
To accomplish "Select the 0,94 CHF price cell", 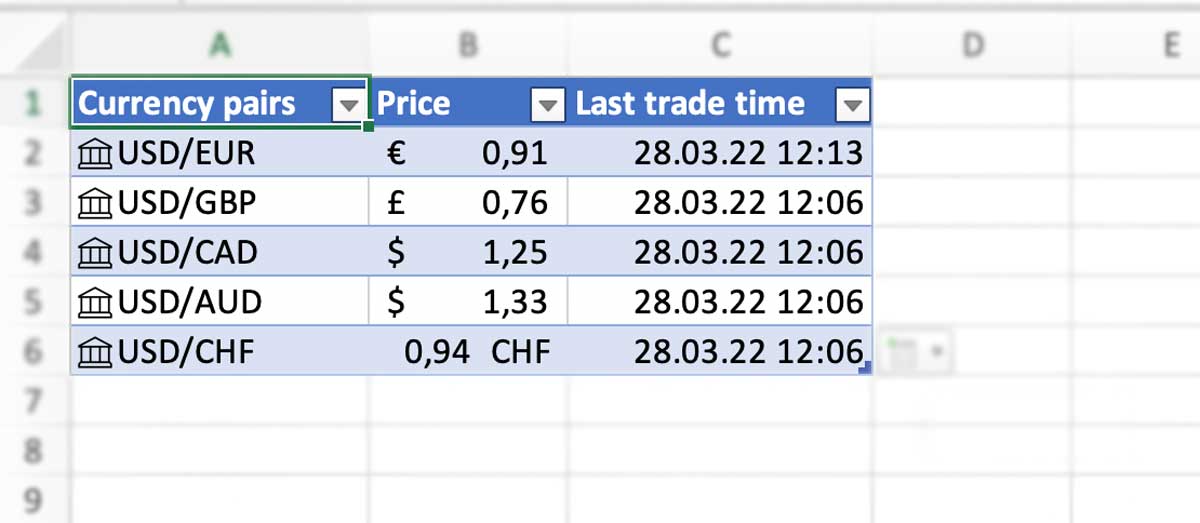I will [468, 352].
